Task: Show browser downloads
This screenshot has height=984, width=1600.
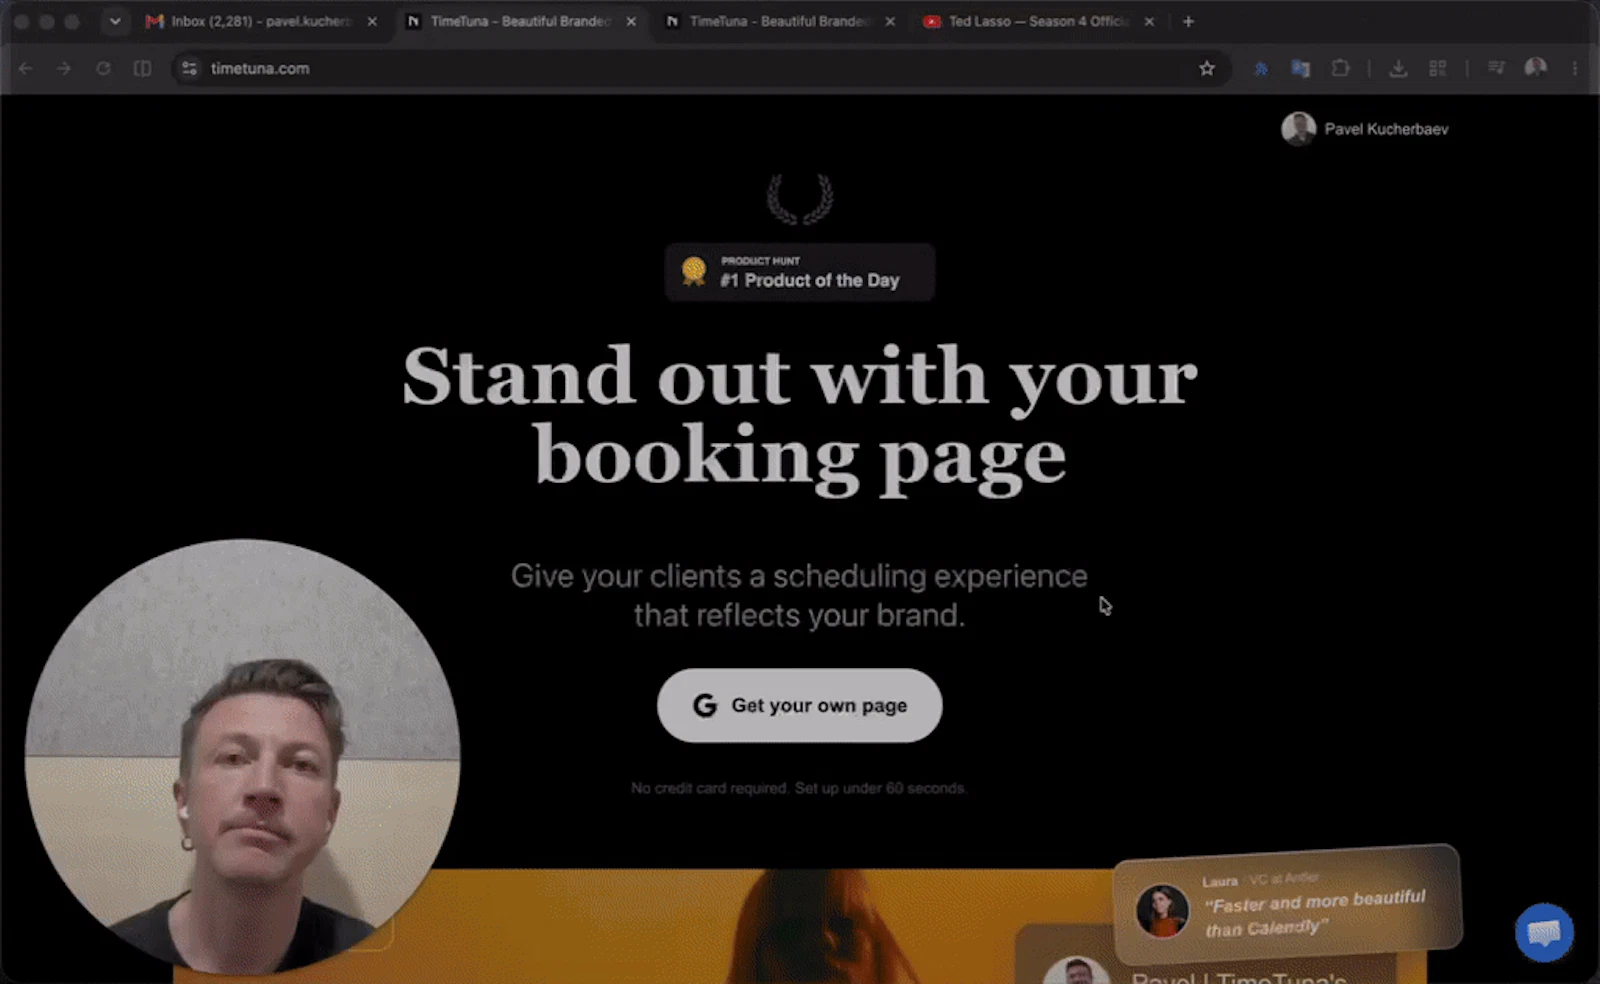Action: click(x=1398, y=69)
